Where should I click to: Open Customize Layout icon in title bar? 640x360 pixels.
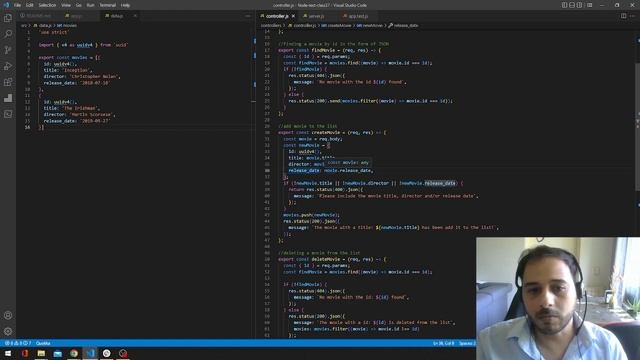click(x=589, y=5)
